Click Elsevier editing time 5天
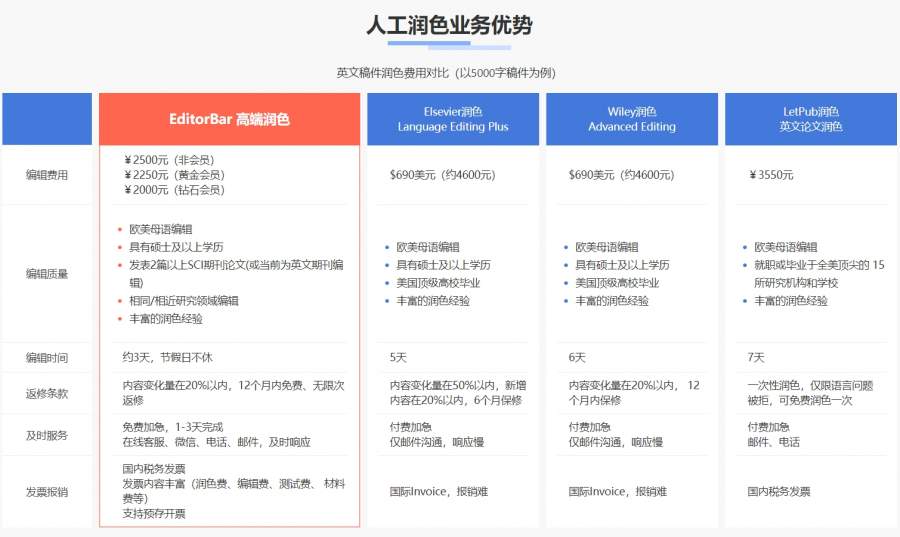Screen dimensions: 900x537 point(398,357)
